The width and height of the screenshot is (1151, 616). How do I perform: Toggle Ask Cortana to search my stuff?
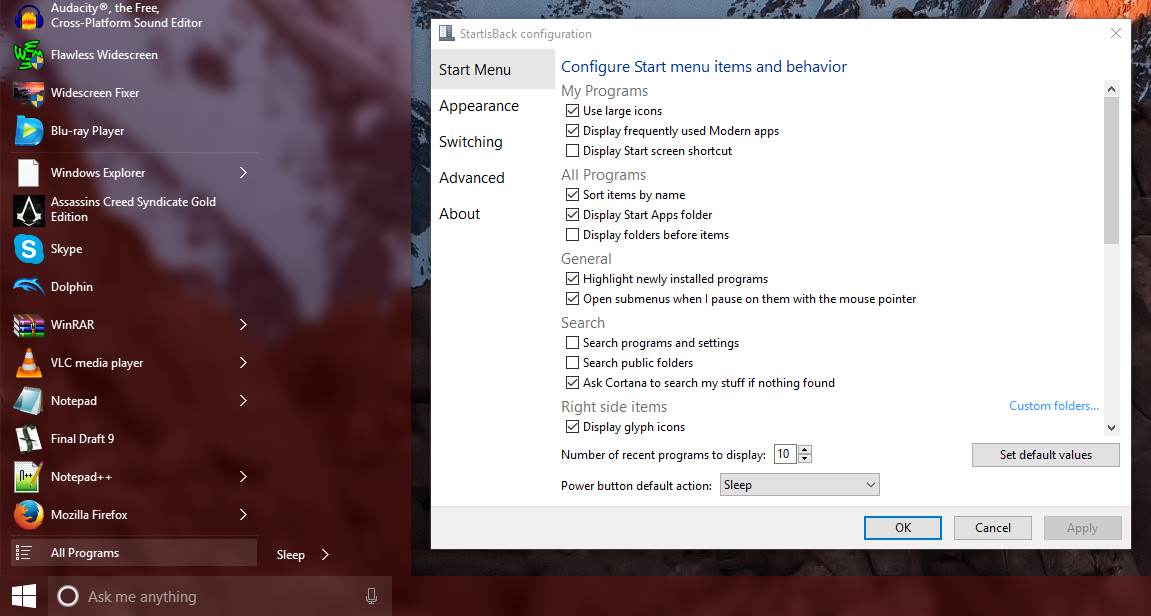(573, 383)
